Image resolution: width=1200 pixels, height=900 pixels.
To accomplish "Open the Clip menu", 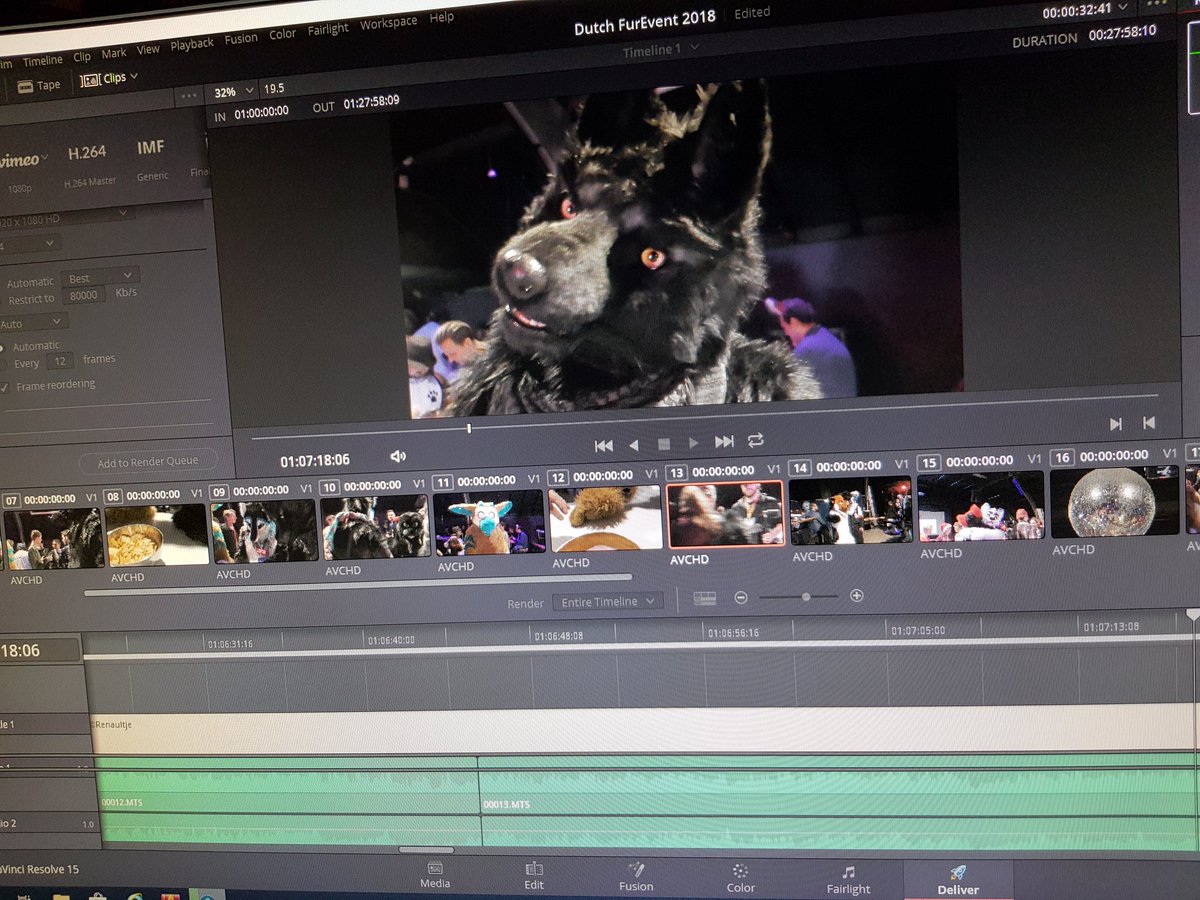I will click(82, 57).
